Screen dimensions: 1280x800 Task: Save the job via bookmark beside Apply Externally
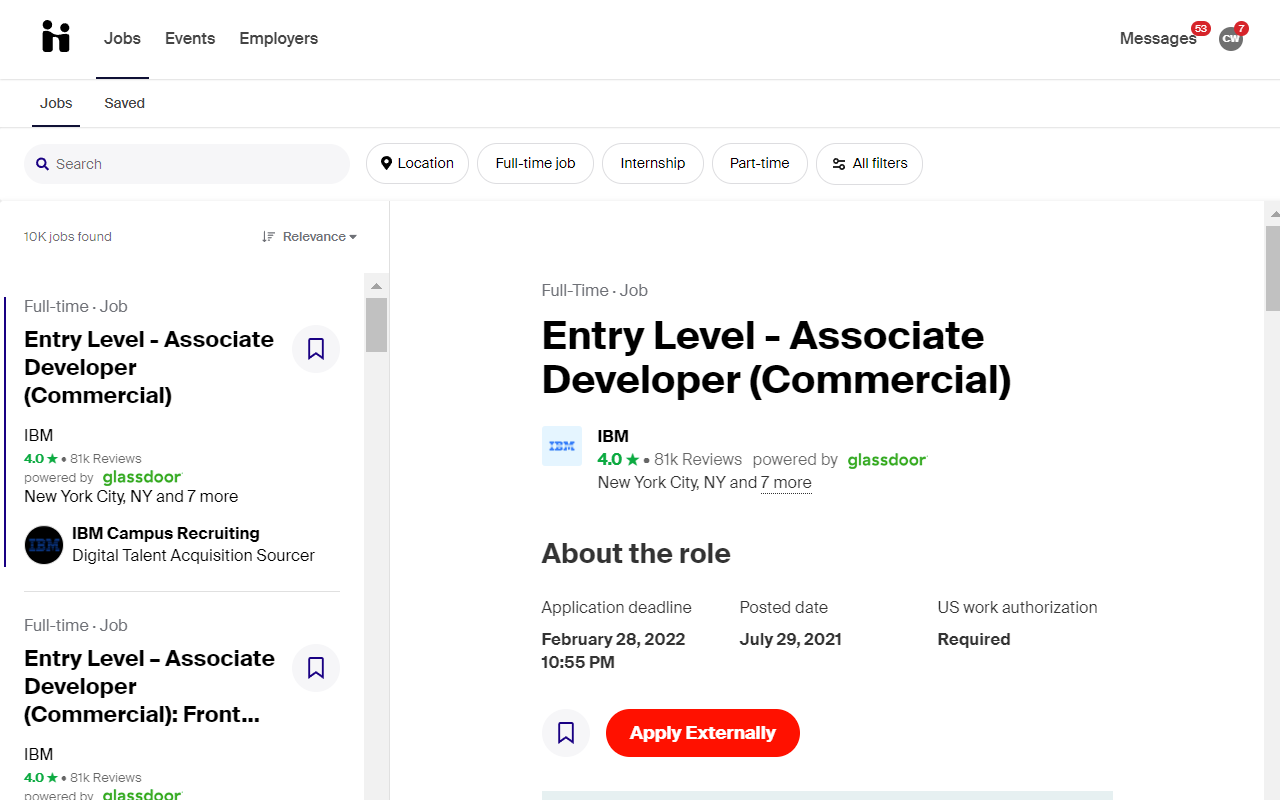tap(566, 733)
